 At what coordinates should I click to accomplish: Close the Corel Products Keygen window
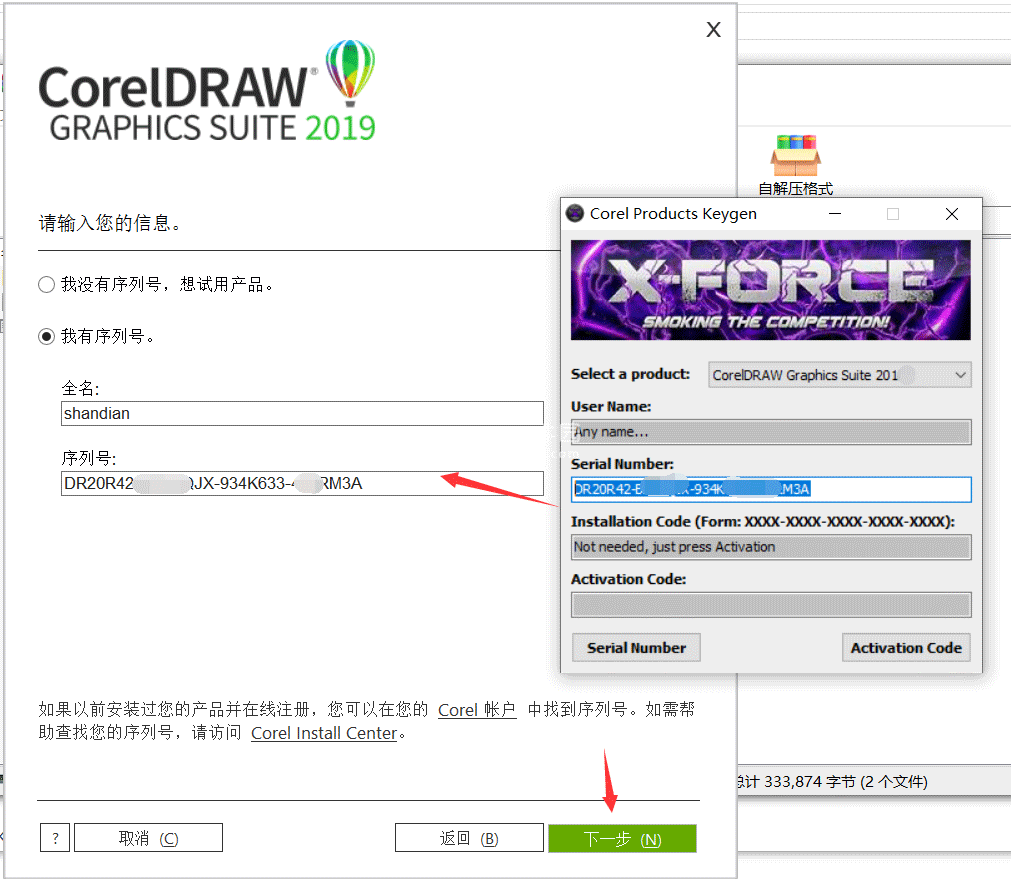click(952, 213)
